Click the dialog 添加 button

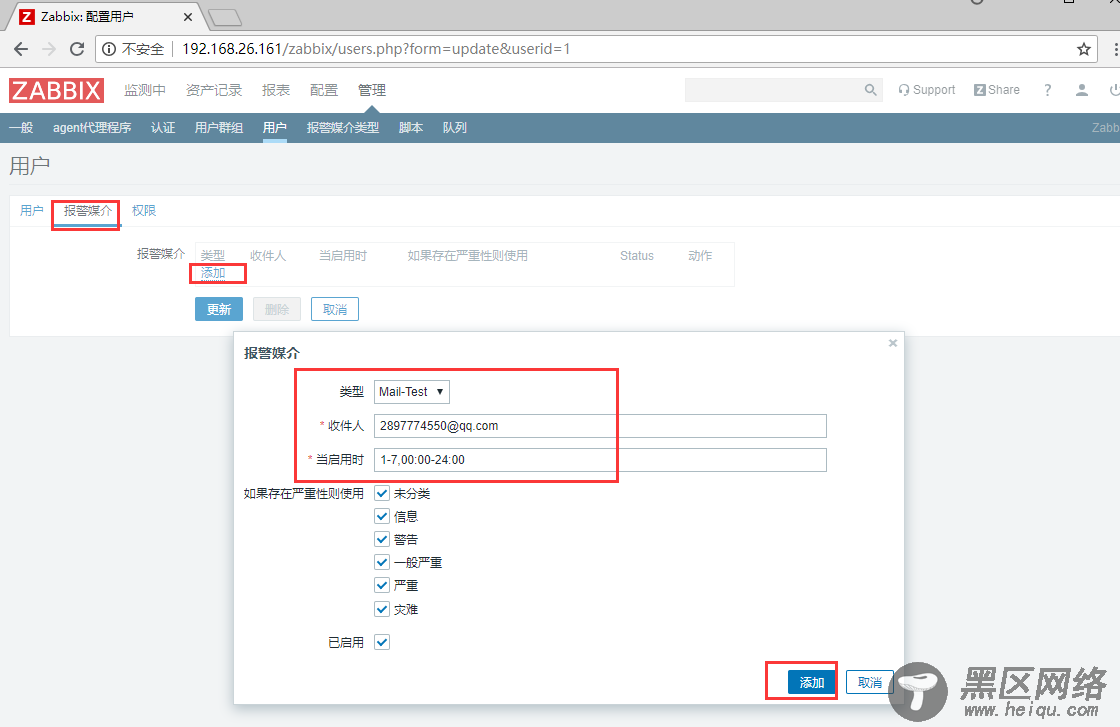coord(811,683)
